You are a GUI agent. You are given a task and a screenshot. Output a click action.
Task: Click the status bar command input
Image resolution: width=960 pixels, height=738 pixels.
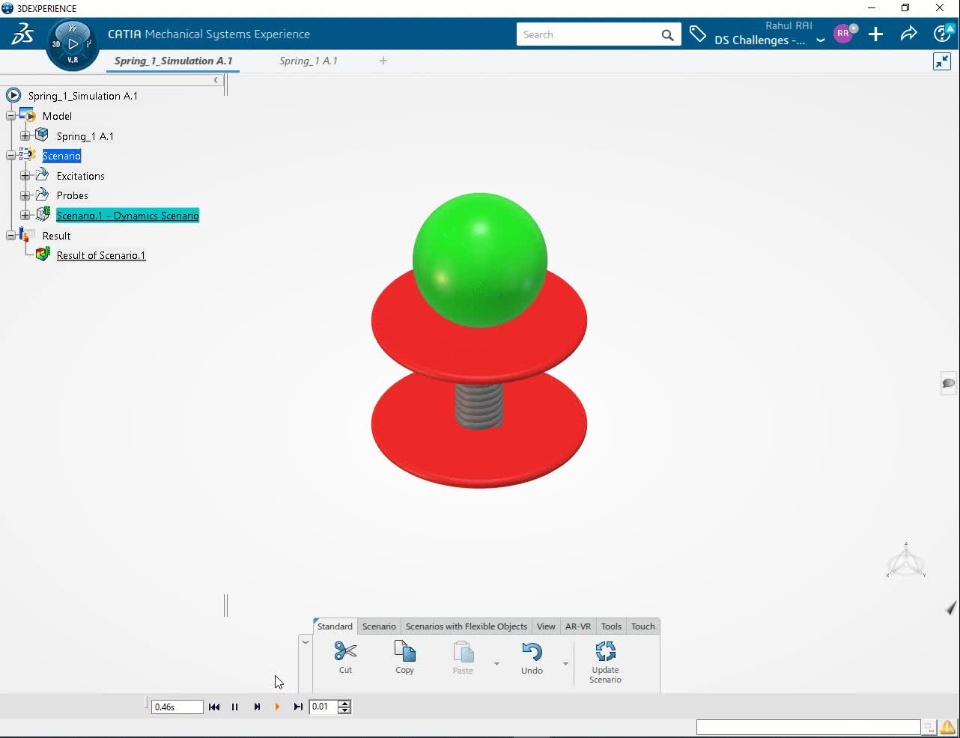808,727
